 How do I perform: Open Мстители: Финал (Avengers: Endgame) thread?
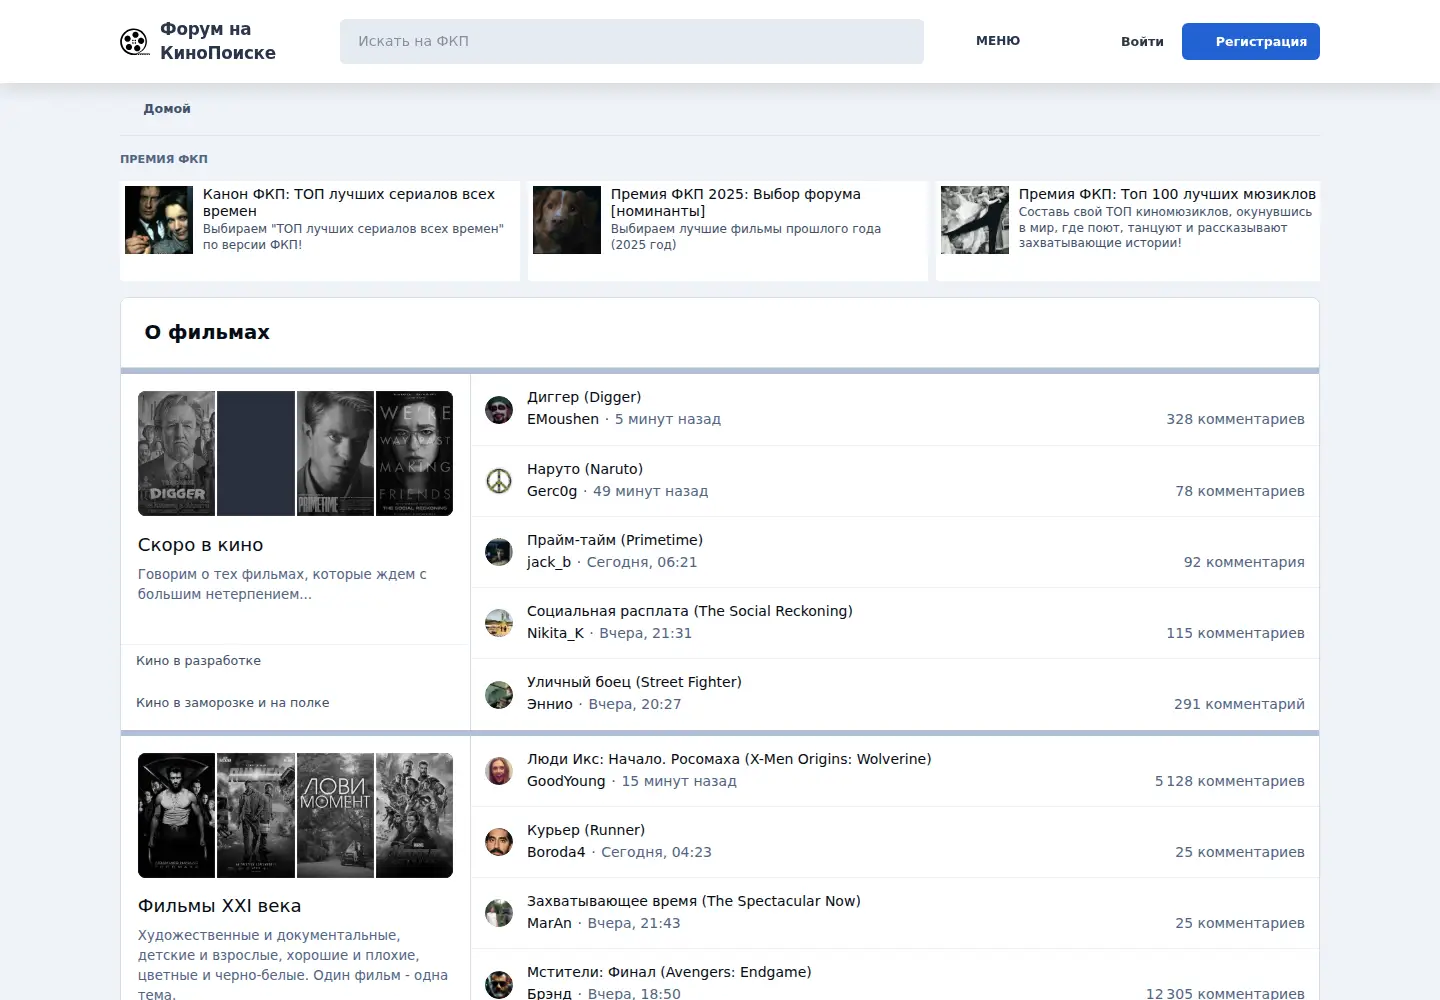point(669,972)
